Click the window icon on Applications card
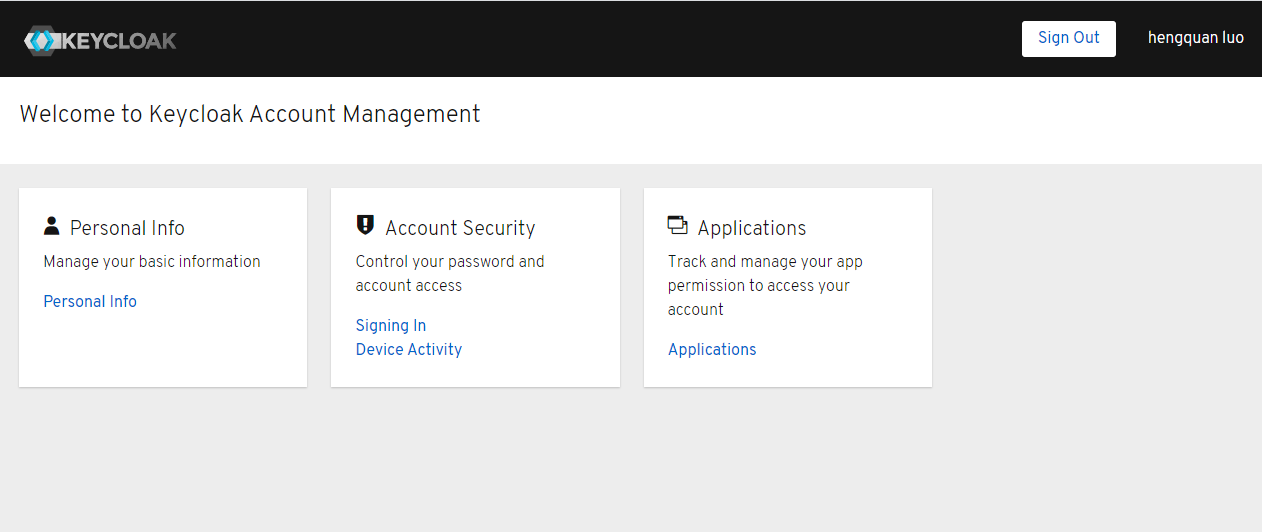This screenshot has height=532, width=1262. click(677, 226)
